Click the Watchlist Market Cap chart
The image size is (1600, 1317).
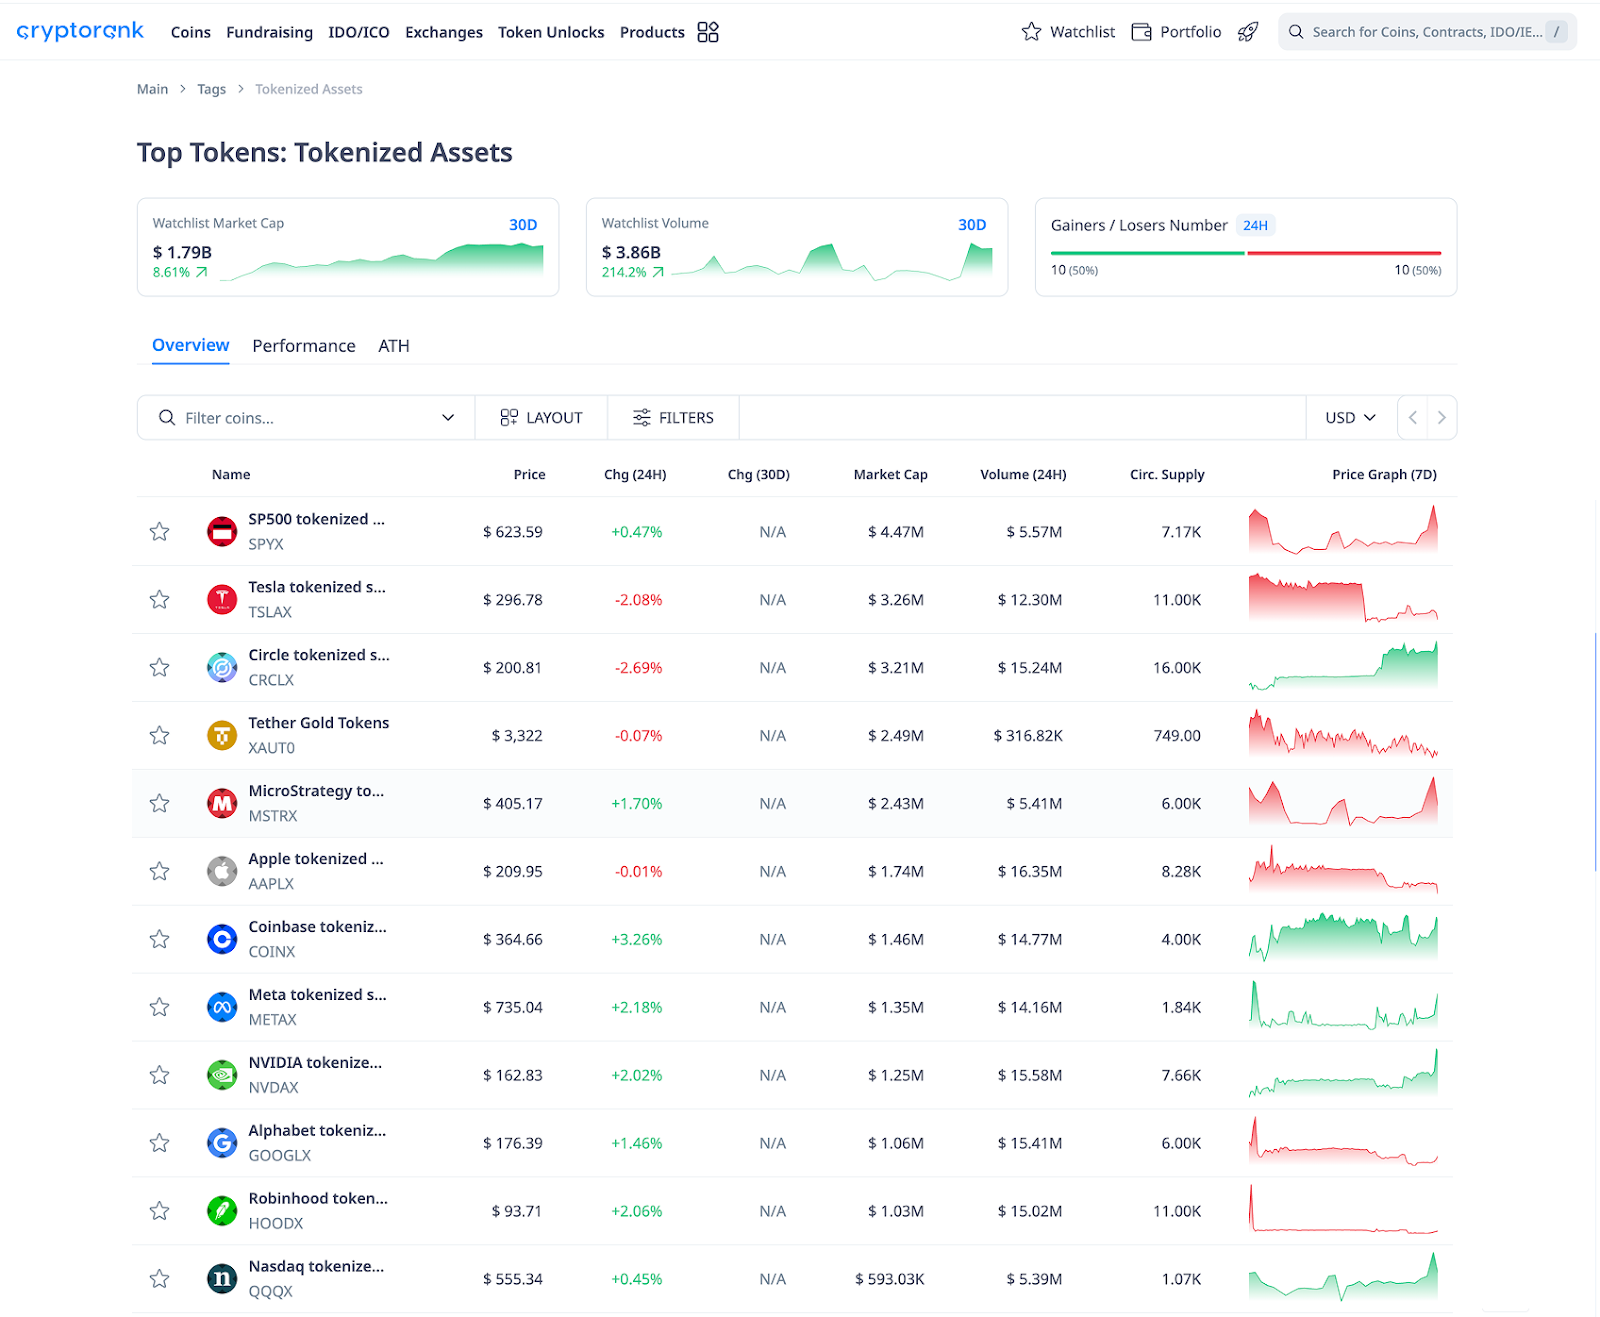(x=382, y=262)
